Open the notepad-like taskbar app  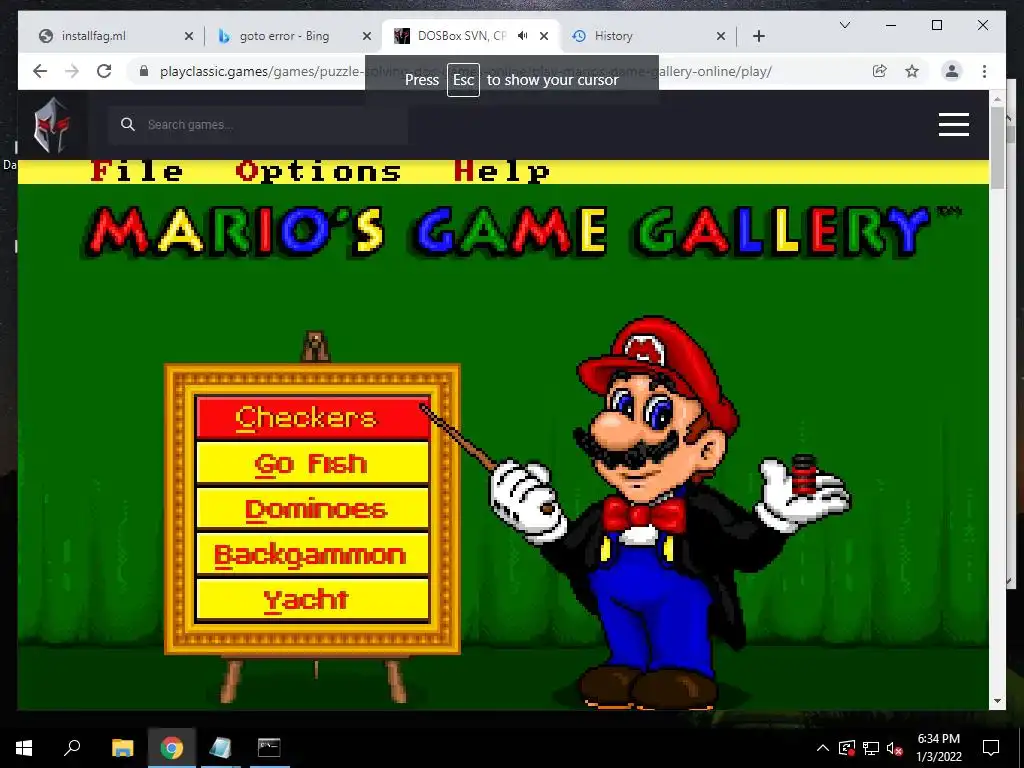pyautogui.click(x=220, y=747)
